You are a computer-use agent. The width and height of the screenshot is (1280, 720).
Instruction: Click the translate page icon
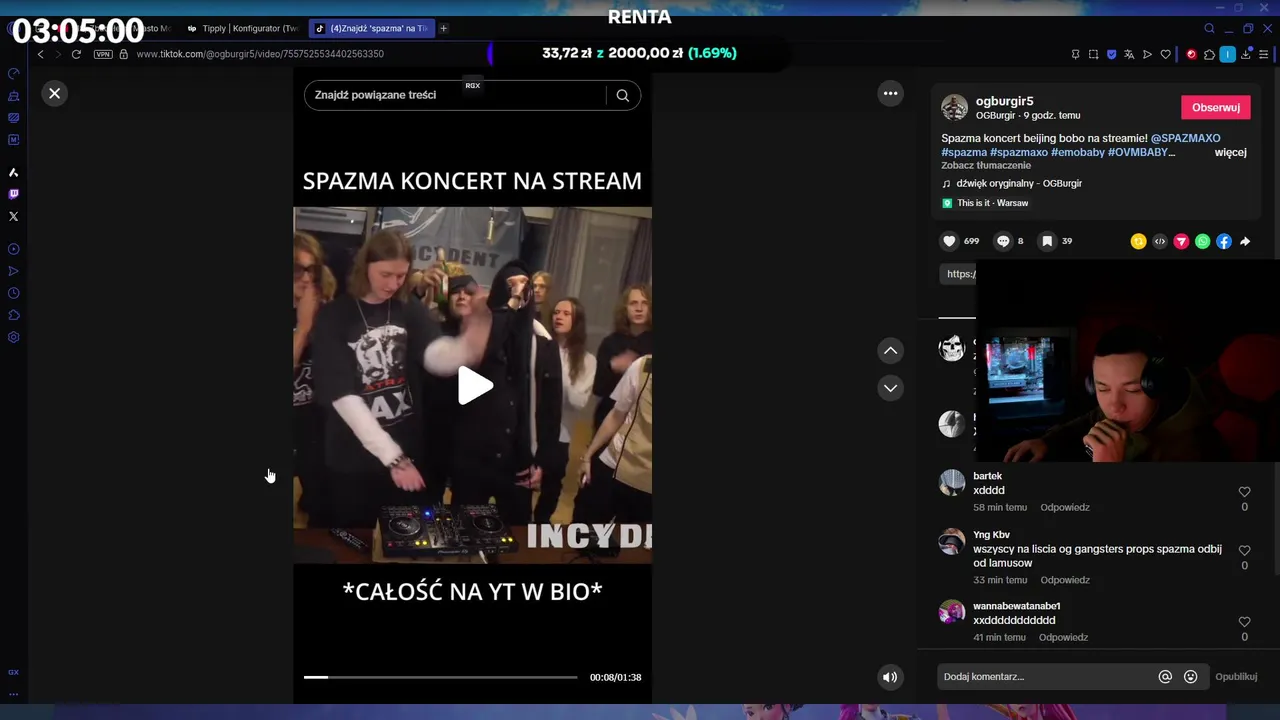[x=1129, y=54]
